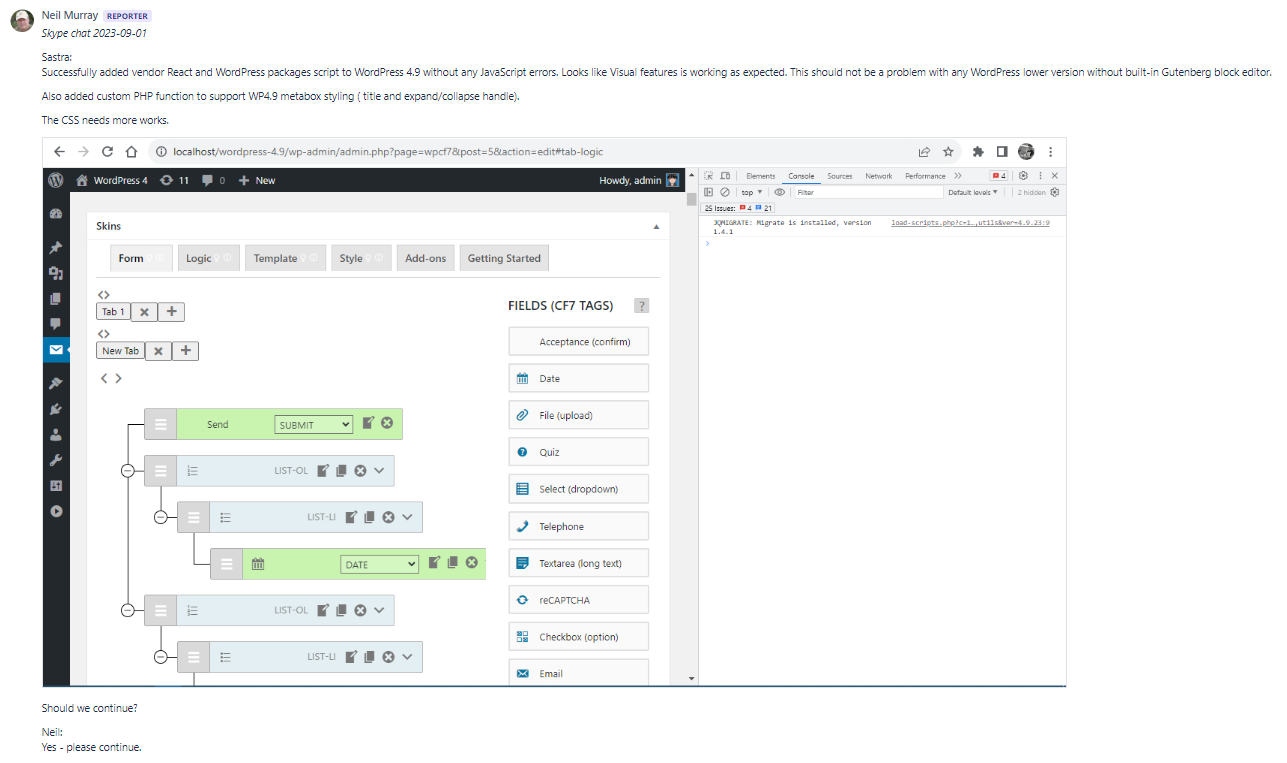Screen dimensions: 1287x763
Task: Click the Mail icon in WordPress sidebar
Action: pyautogui.click(x=56, y=350)
